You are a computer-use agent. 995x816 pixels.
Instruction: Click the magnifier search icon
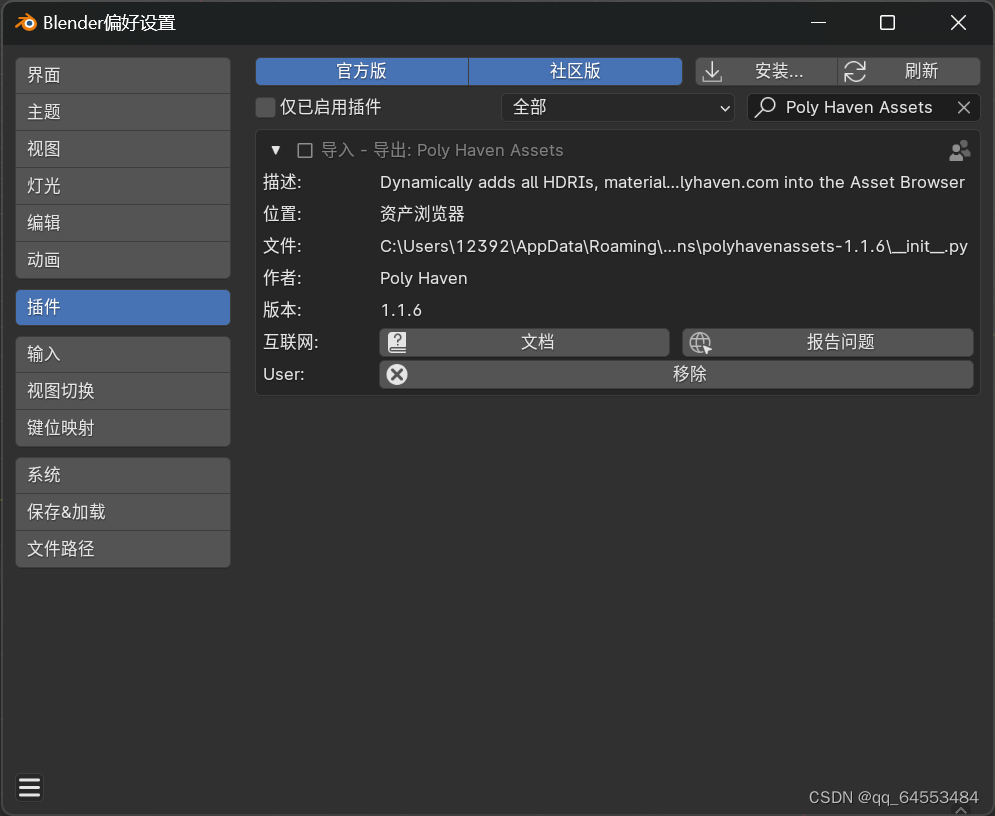[x=765, y=107]
